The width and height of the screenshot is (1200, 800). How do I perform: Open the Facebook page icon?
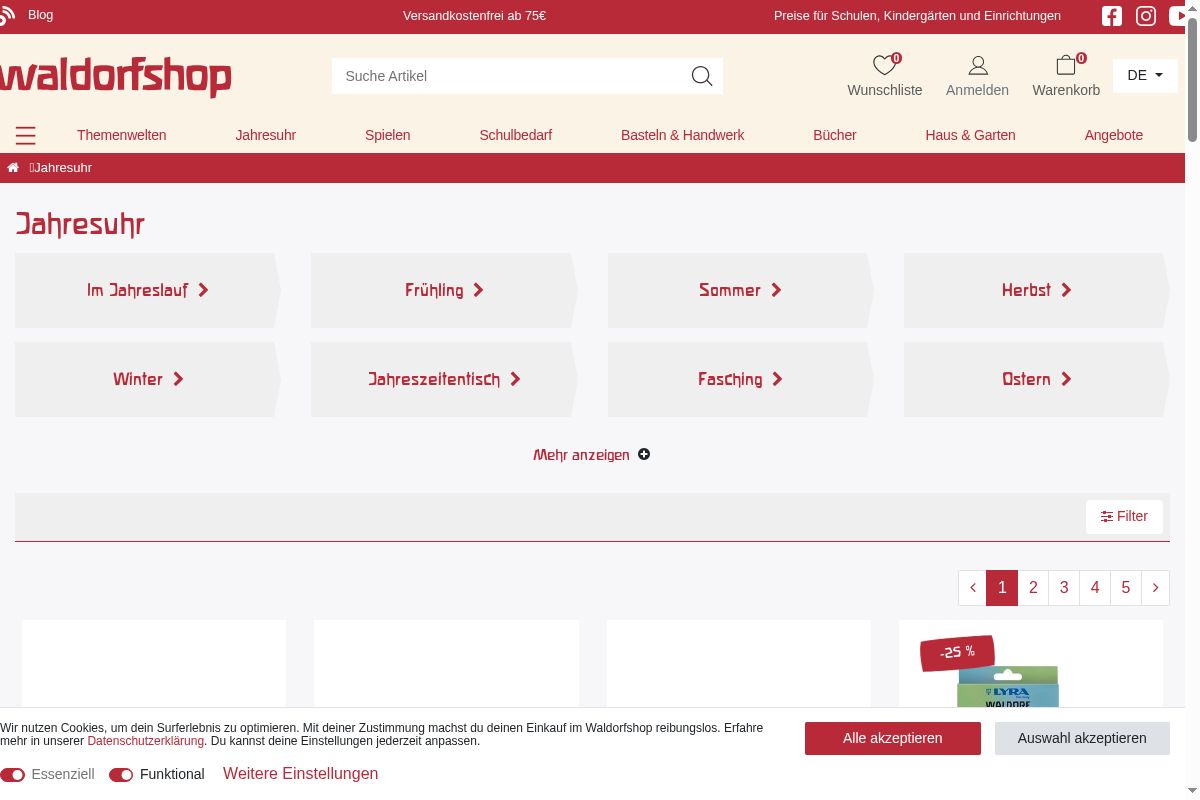point(1112,16)
